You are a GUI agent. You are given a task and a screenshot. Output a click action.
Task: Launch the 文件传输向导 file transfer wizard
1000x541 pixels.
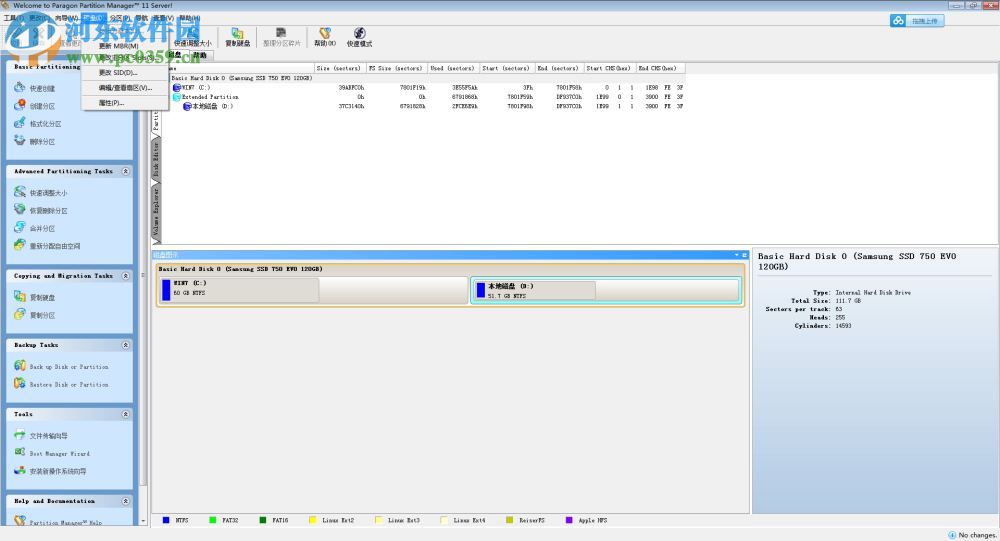(x=41, y=436)
